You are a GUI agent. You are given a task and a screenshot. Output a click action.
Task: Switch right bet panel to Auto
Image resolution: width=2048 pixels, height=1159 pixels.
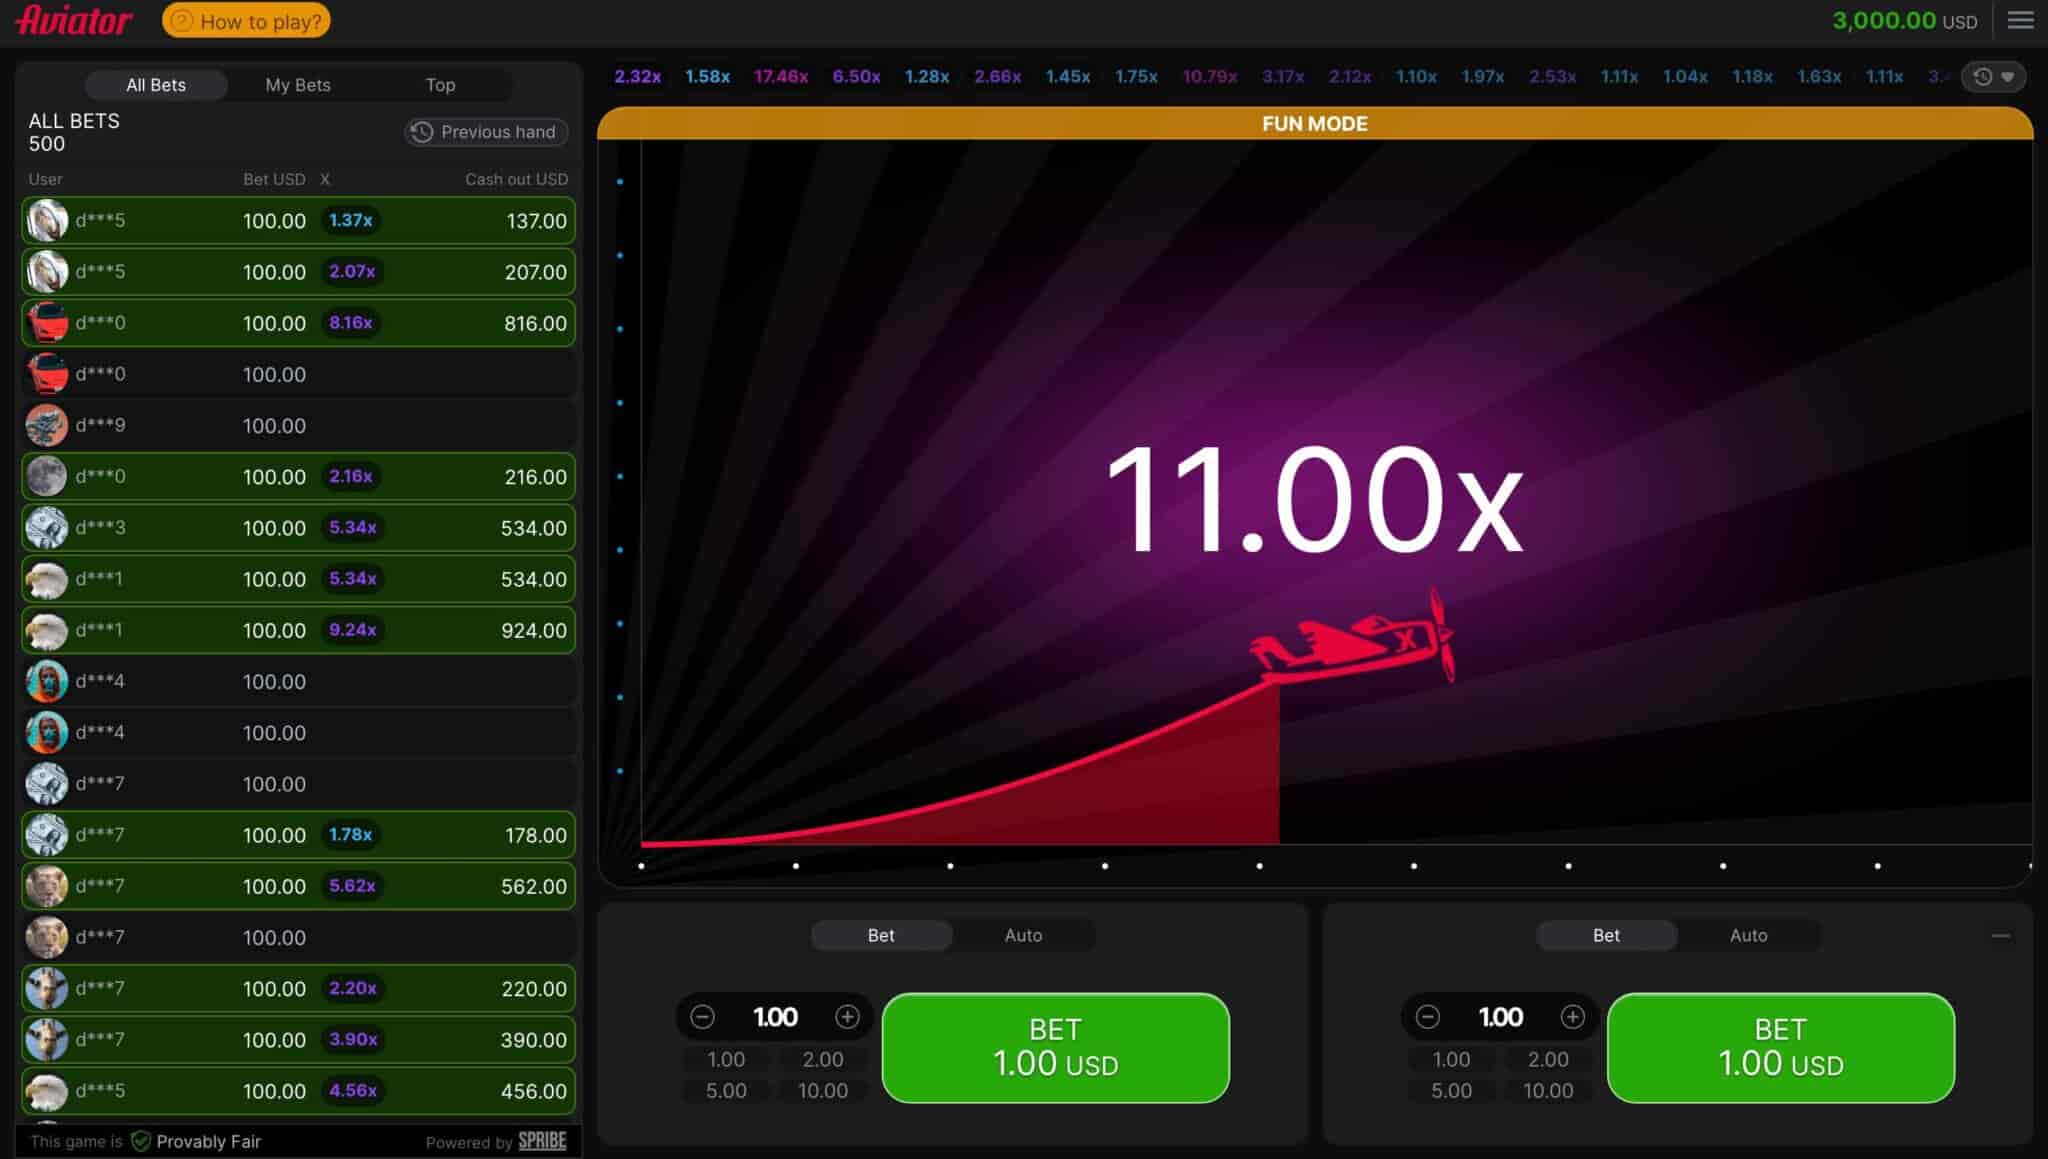click(1748, 935)
